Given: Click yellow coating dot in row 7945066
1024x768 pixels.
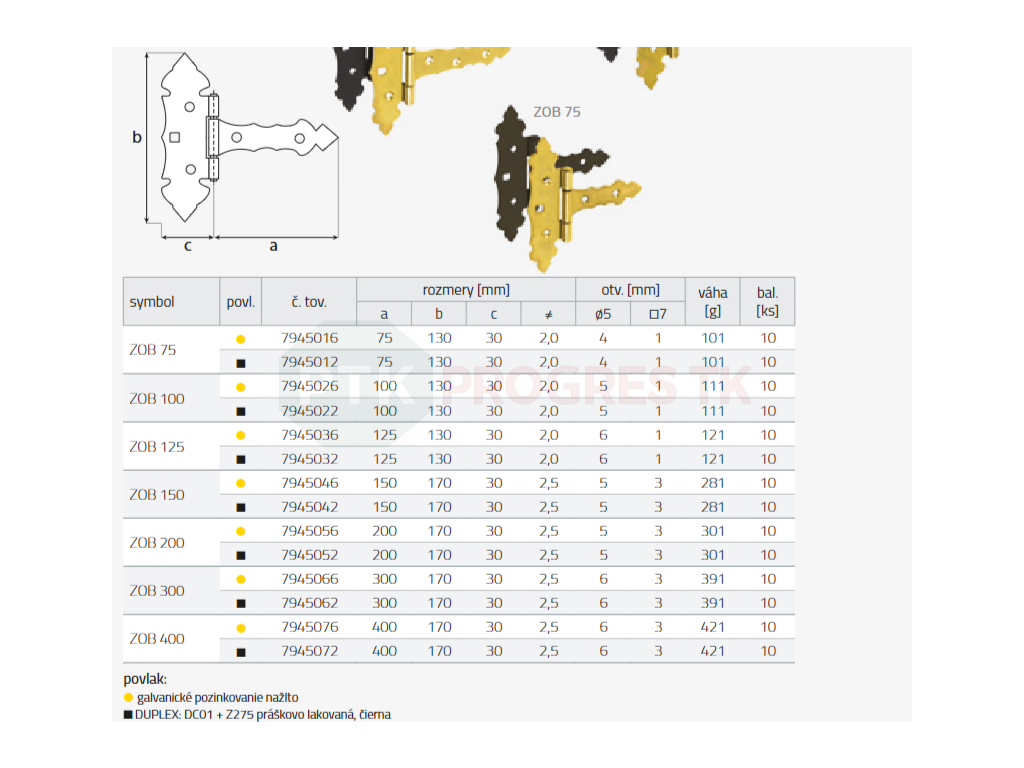Looking at the screenshot, I should click(240, 579).
